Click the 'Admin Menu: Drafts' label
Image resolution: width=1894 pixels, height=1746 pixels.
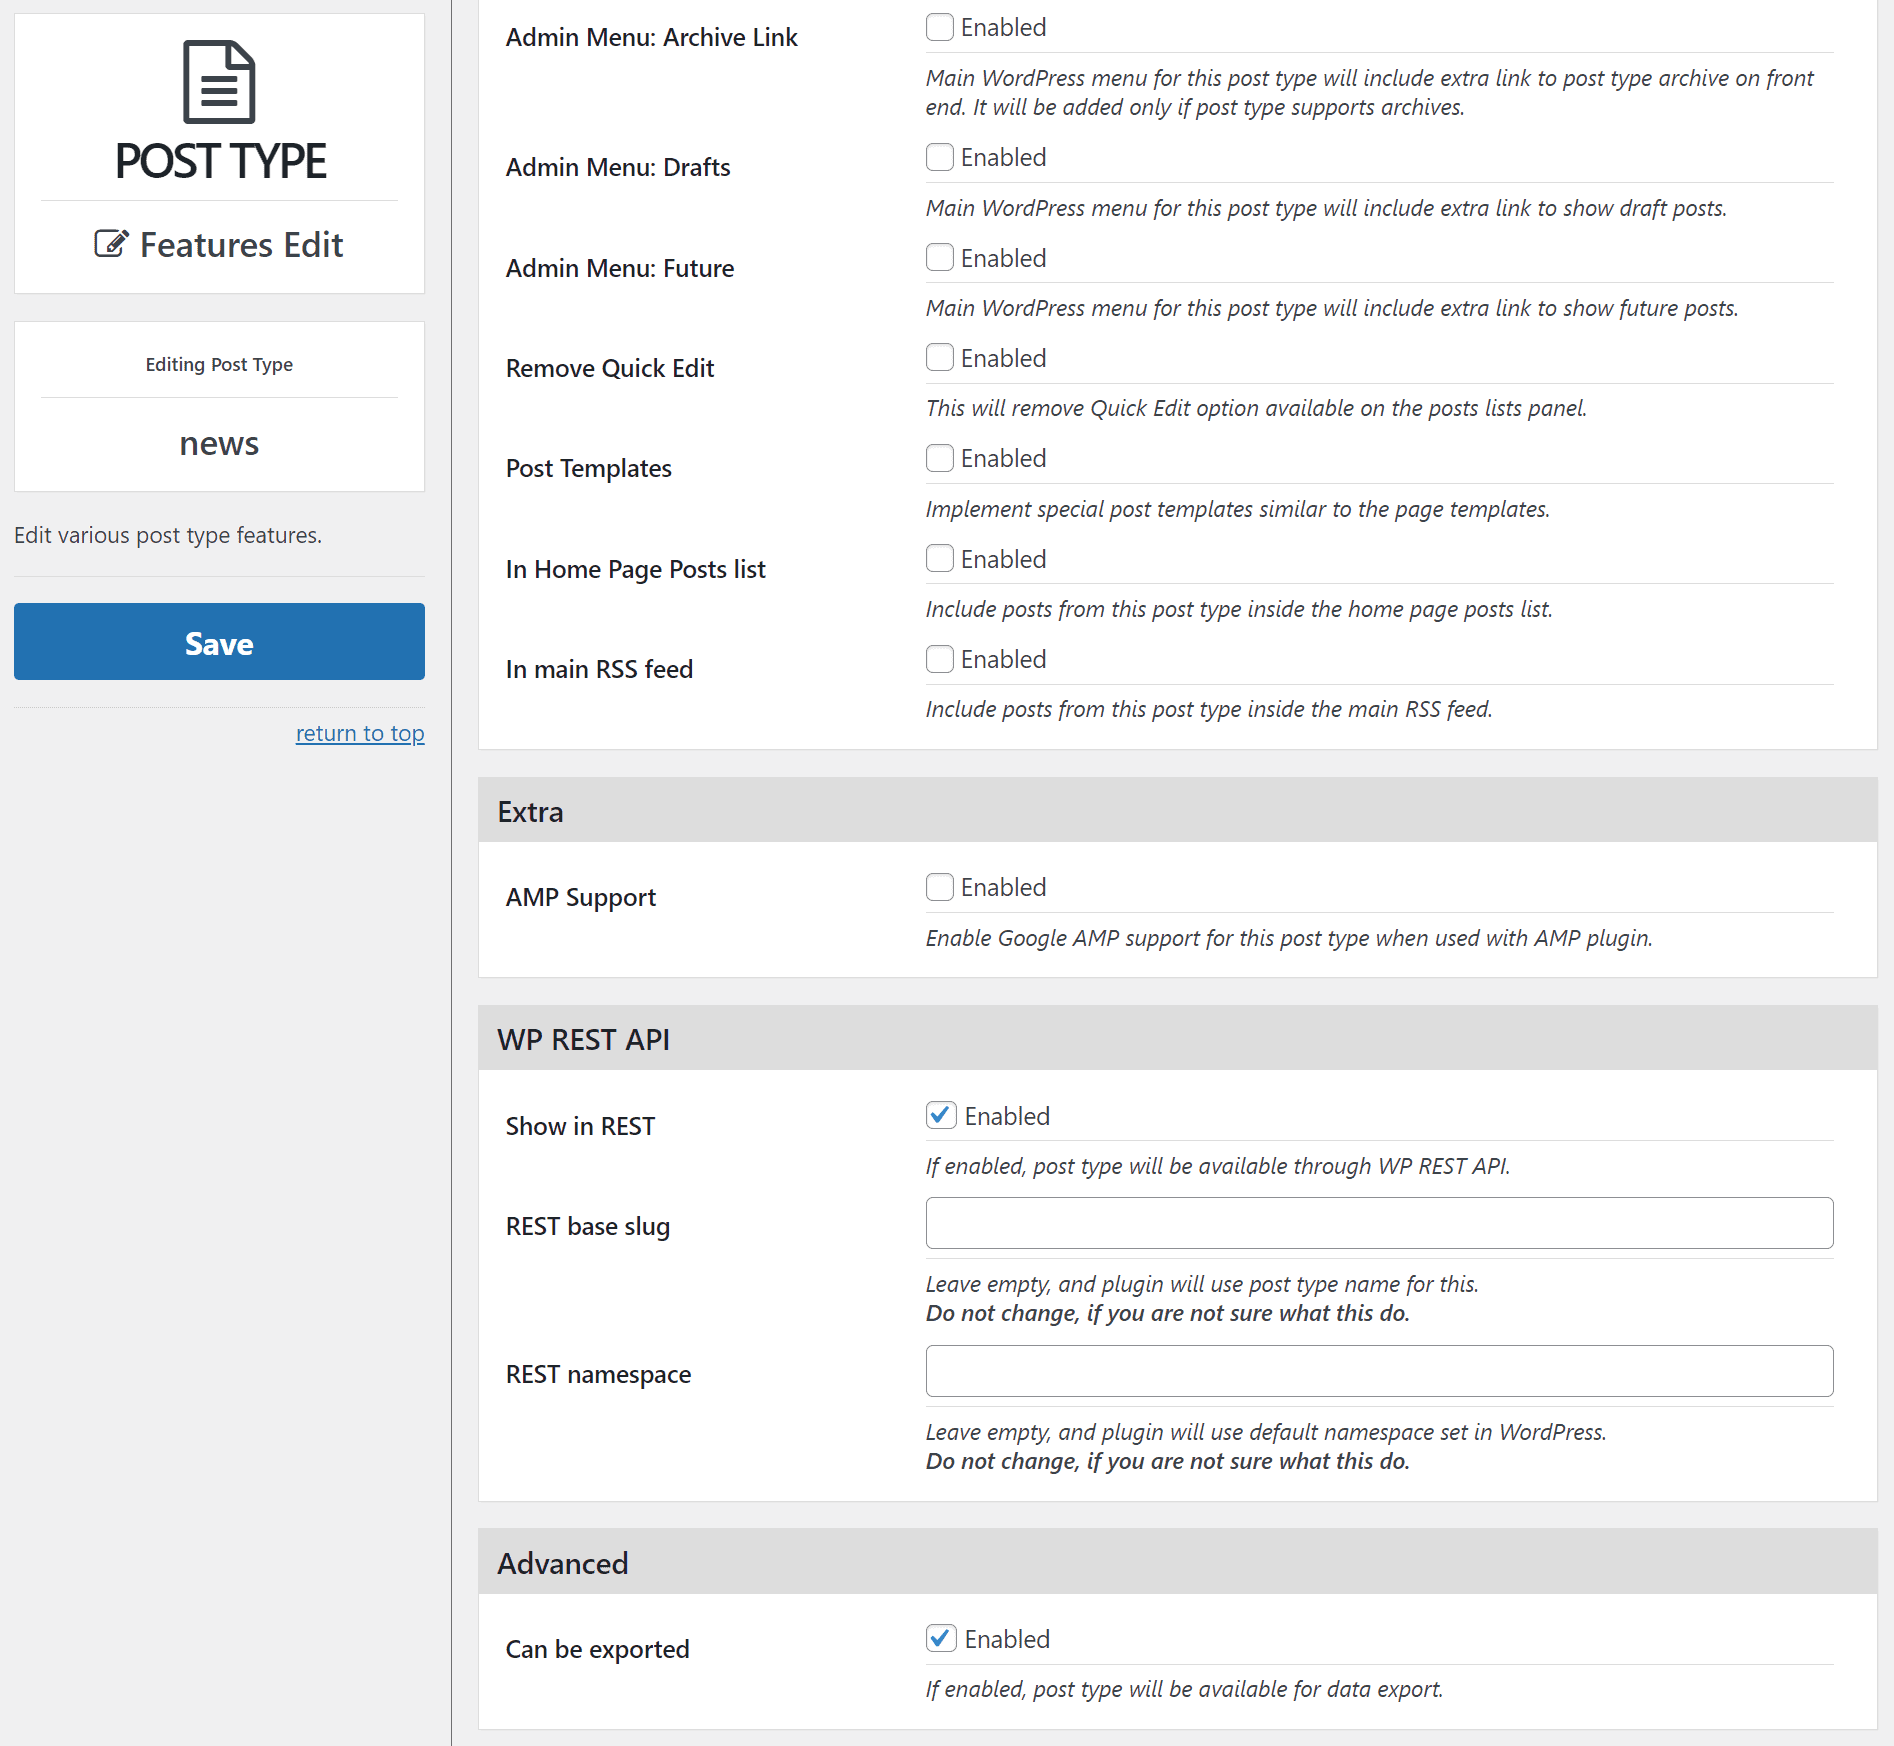tap(618, 168)
